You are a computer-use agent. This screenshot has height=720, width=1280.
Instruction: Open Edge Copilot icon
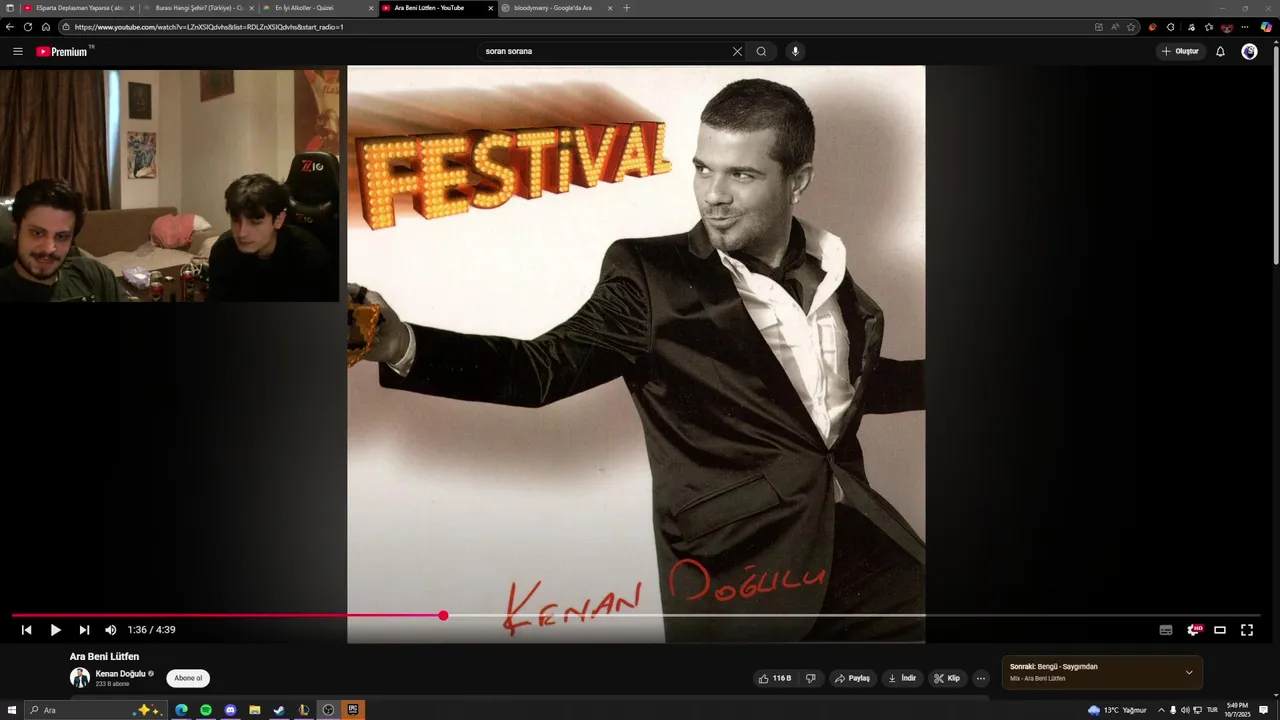tap(1266, 27)
